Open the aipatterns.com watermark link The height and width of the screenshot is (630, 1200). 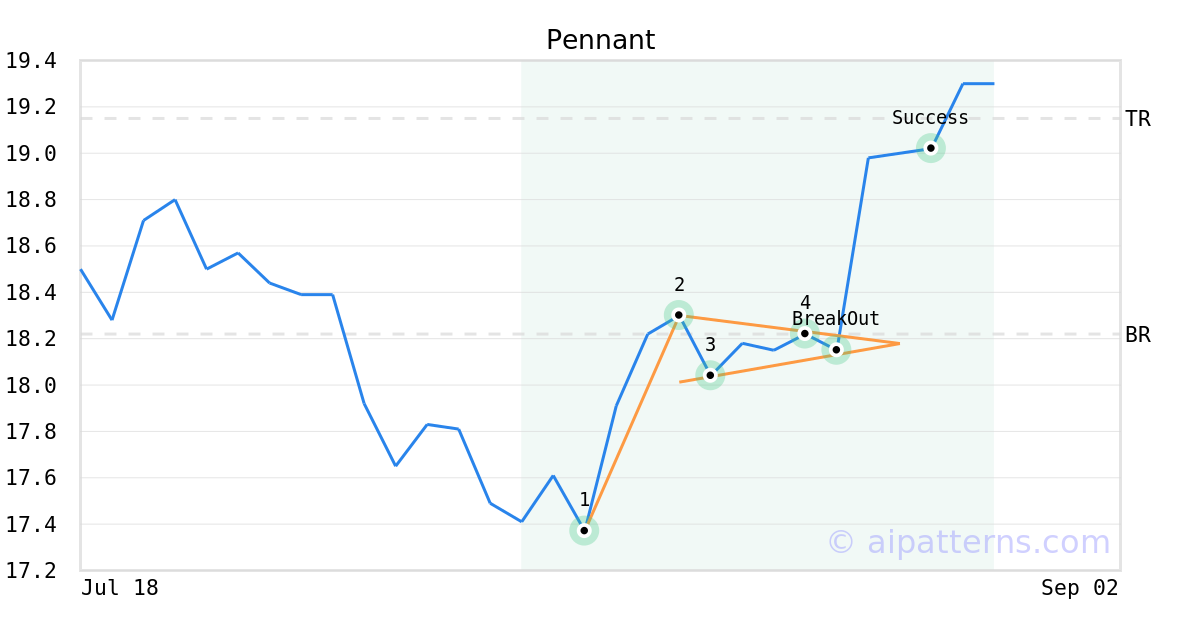tap(968, 542)
